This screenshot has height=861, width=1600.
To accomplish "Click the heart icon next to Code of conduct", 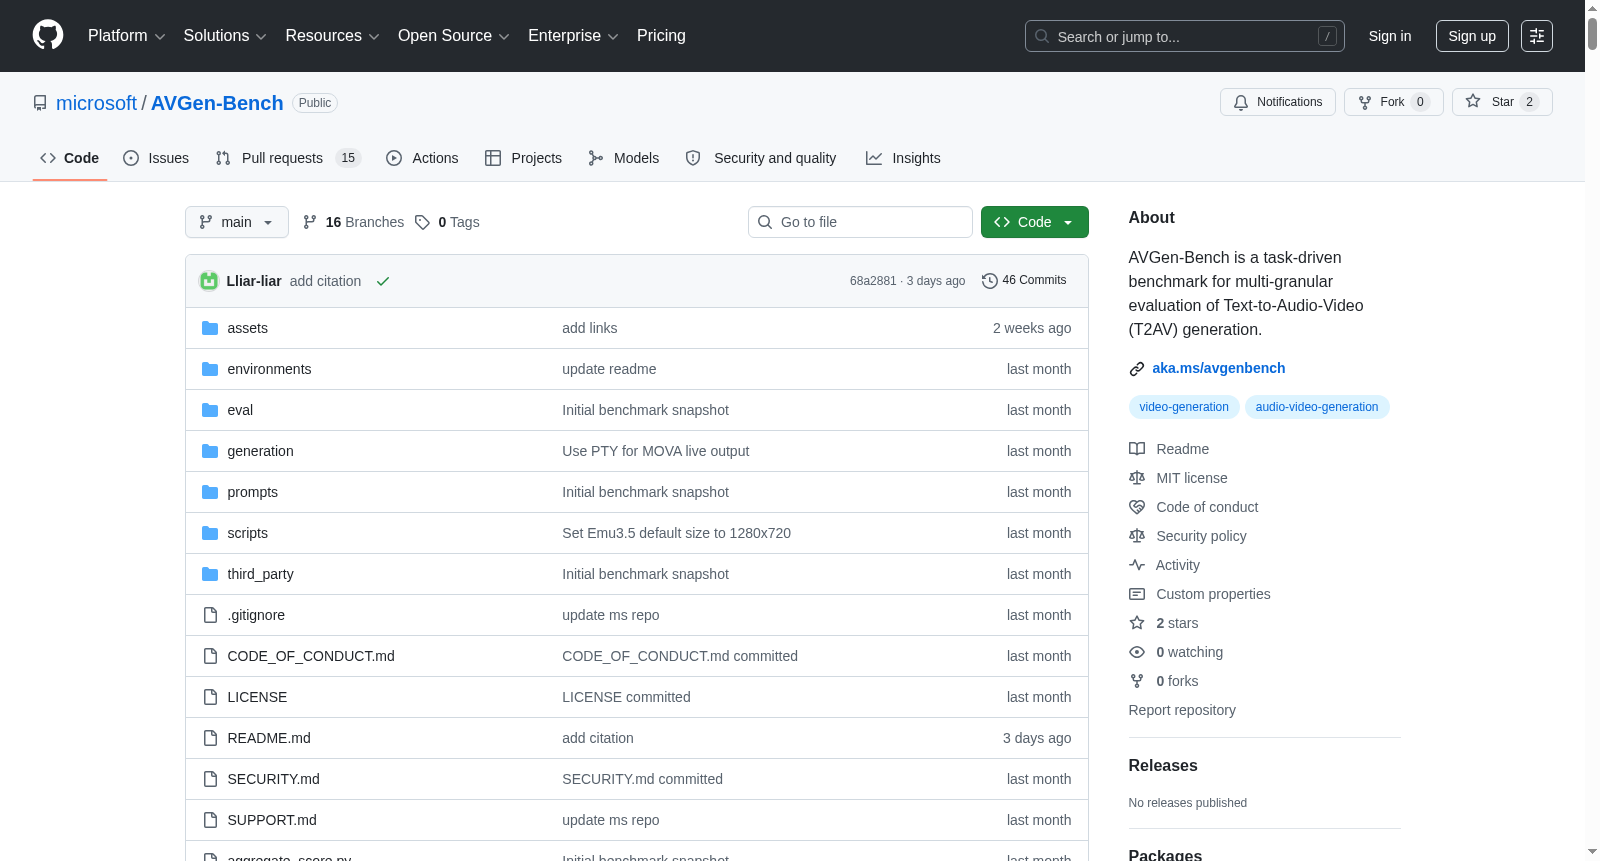I will (1137, 507).
